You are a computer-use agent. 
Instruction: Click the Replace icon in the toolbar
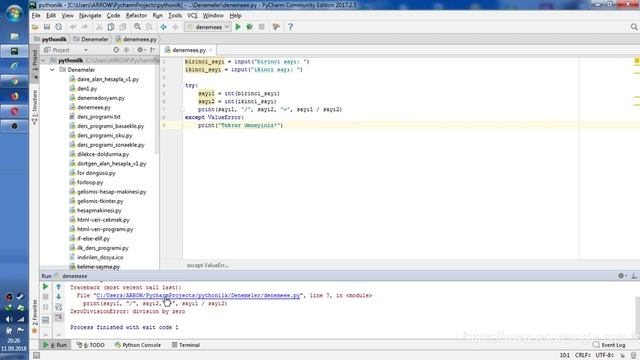149,27
